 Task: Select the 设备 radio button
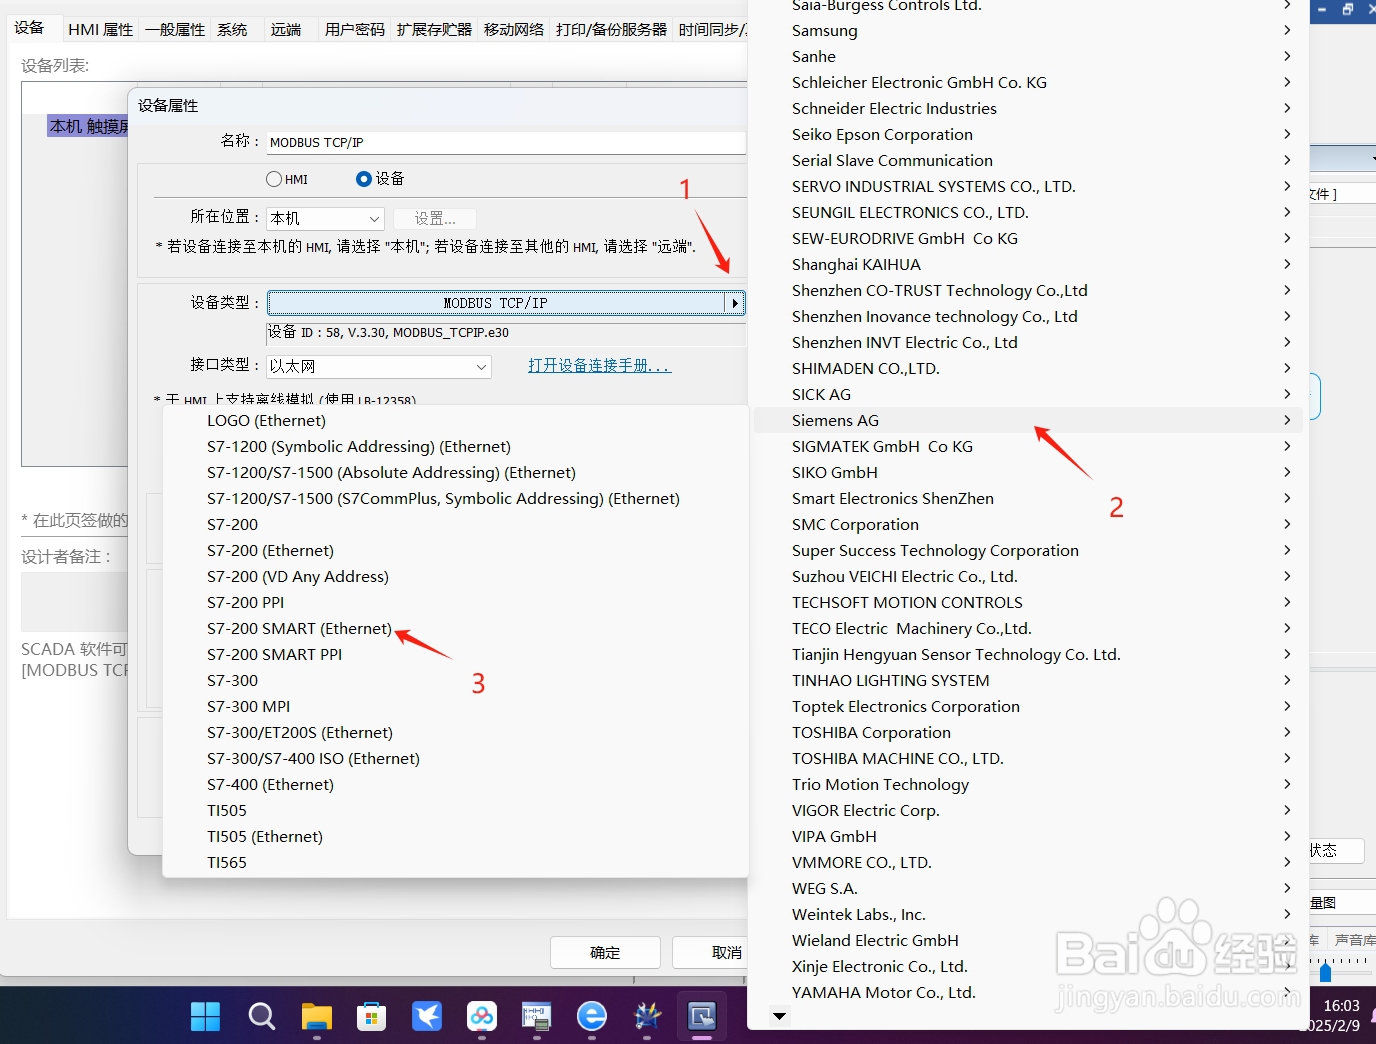(364, 179)
